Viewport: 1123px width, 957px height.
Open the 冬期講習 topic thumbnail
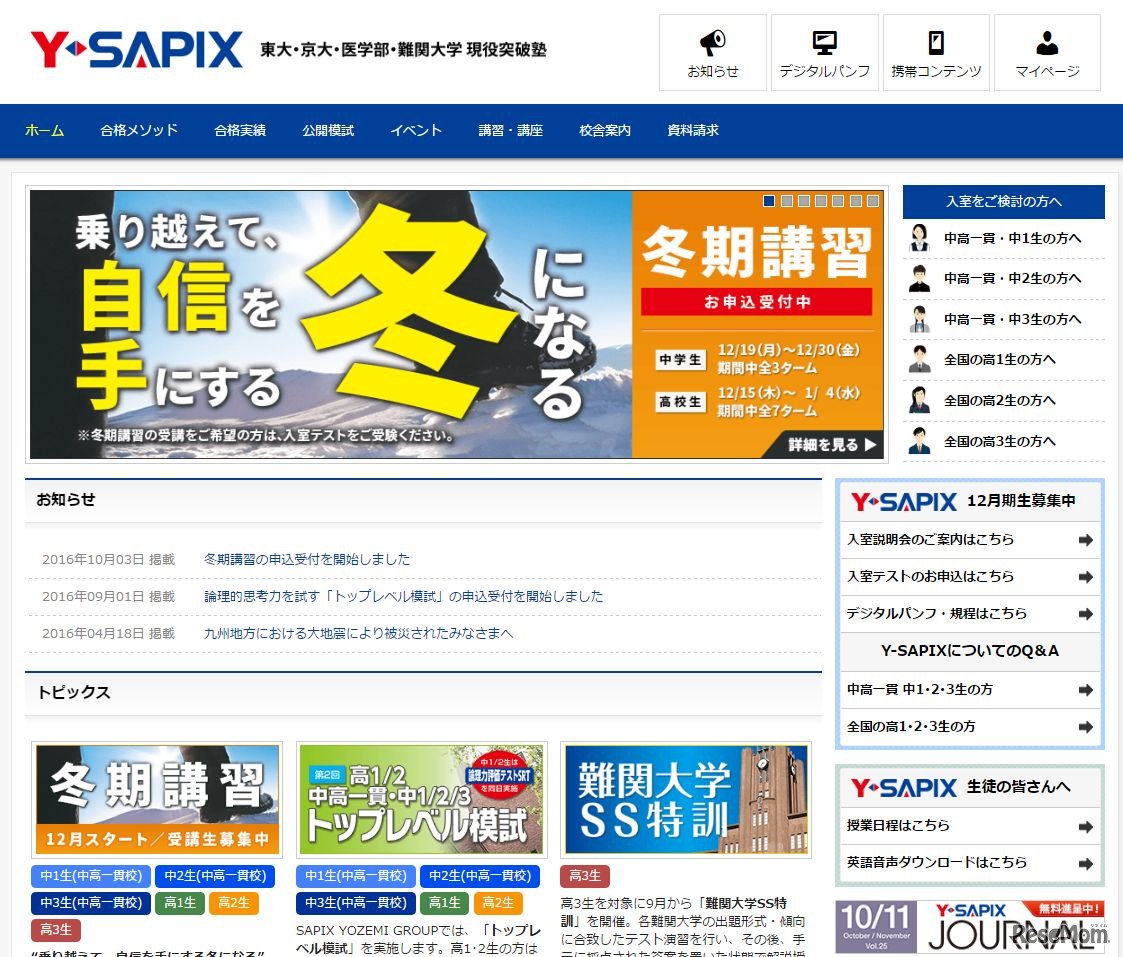[157, 799]
